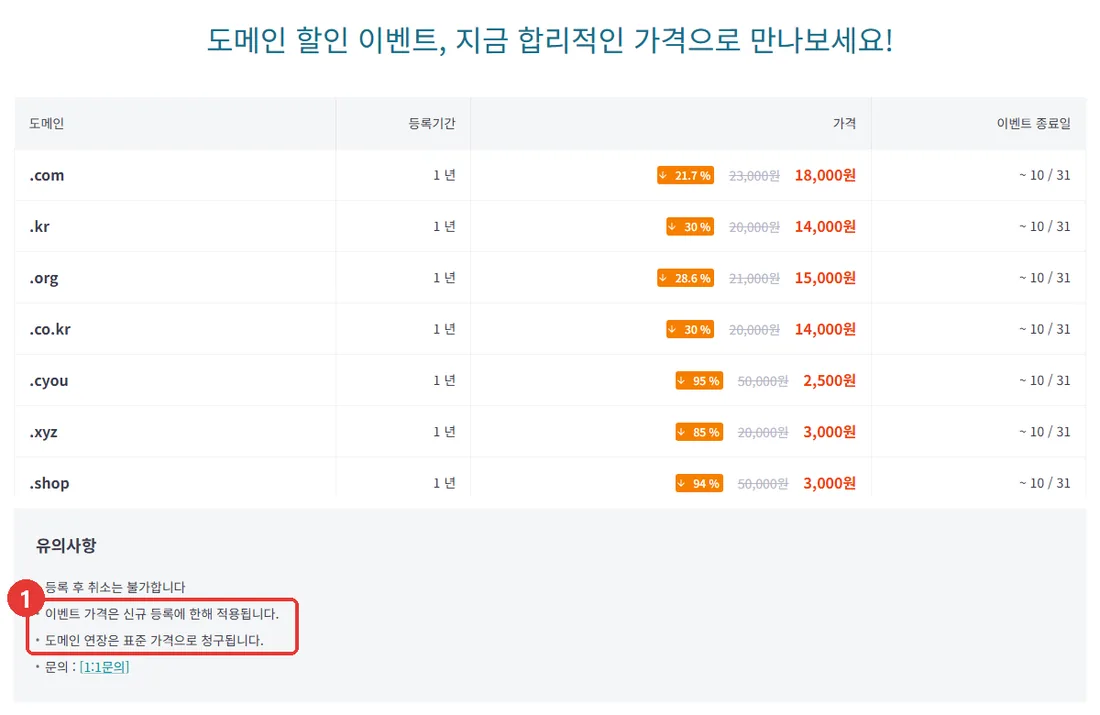Click the 도메인 연장은 표준 가격으로 notice
Image resolution: width=1100 pixels, height=715 pixels.
click(154, 640)
